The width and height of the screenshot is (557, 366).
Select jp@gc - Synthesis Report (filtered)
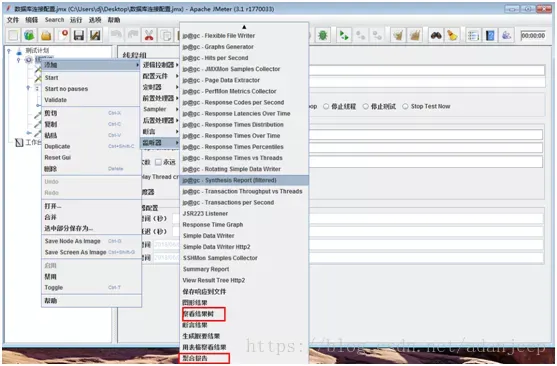click(244, 180)
